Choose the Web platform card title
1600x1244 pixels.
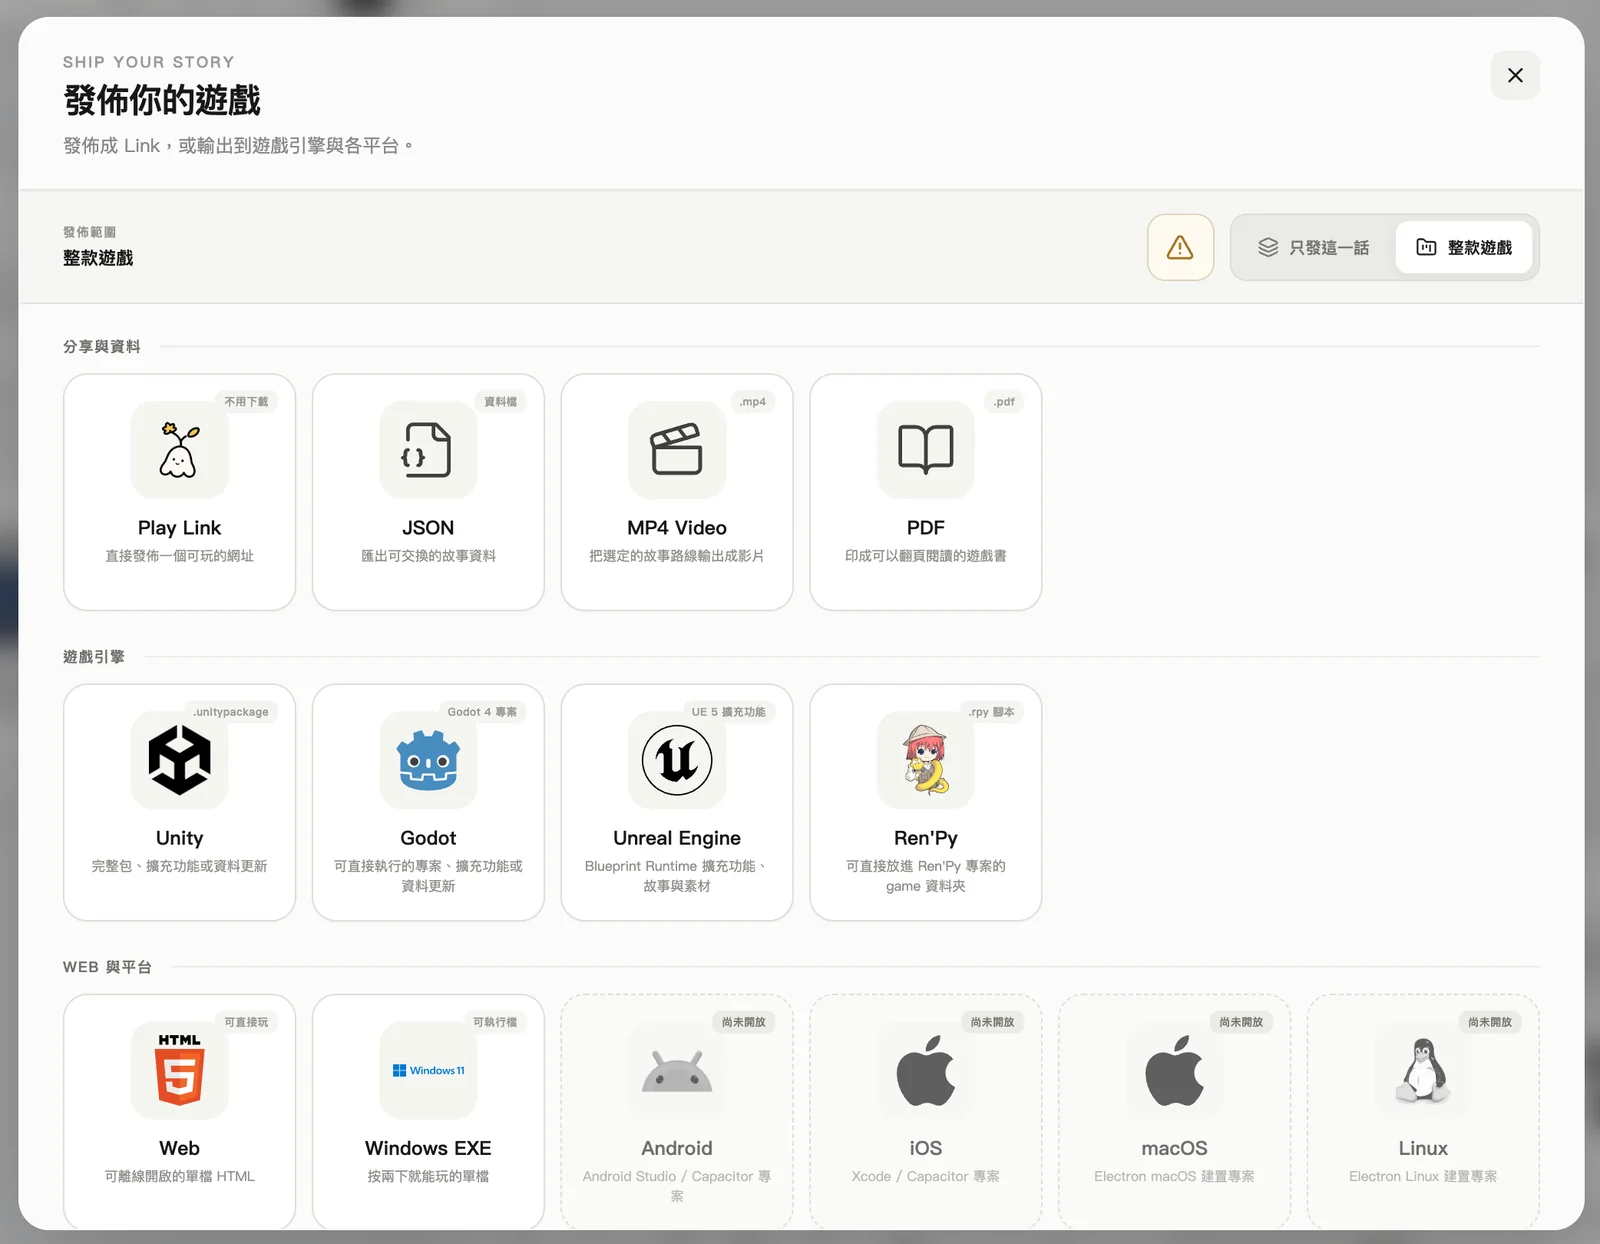tap(179, 1148)
